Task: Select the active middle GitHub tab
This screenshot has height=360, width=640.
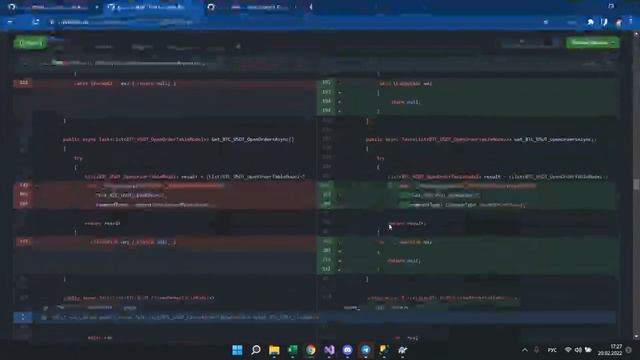Action: [153, 7]
